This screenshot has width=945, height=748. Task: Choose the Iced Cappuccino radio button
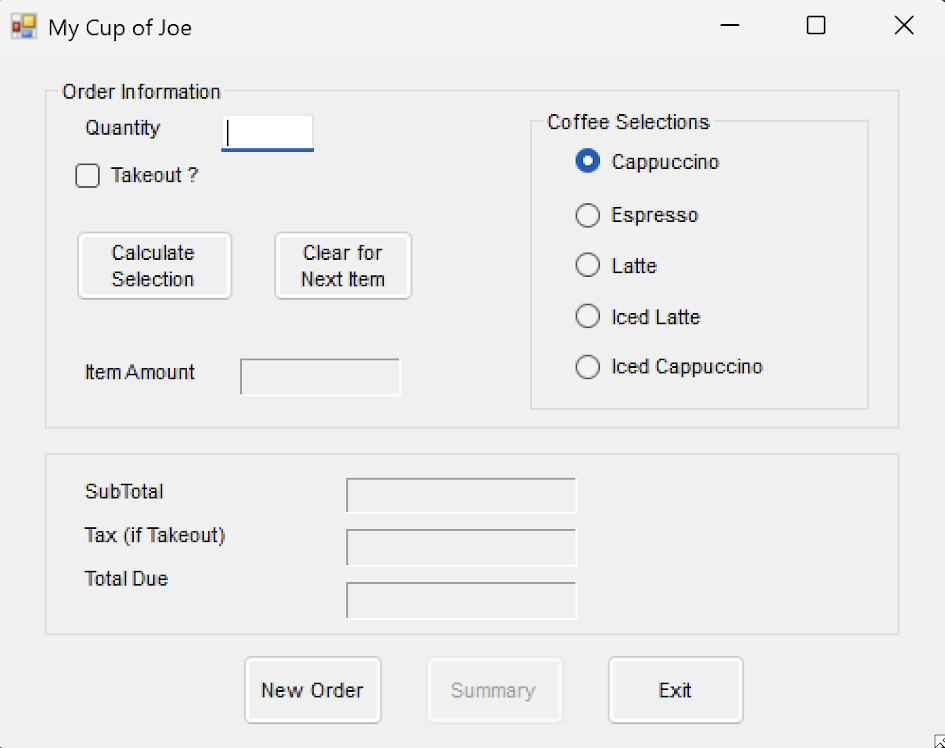[x=588, y=367]
